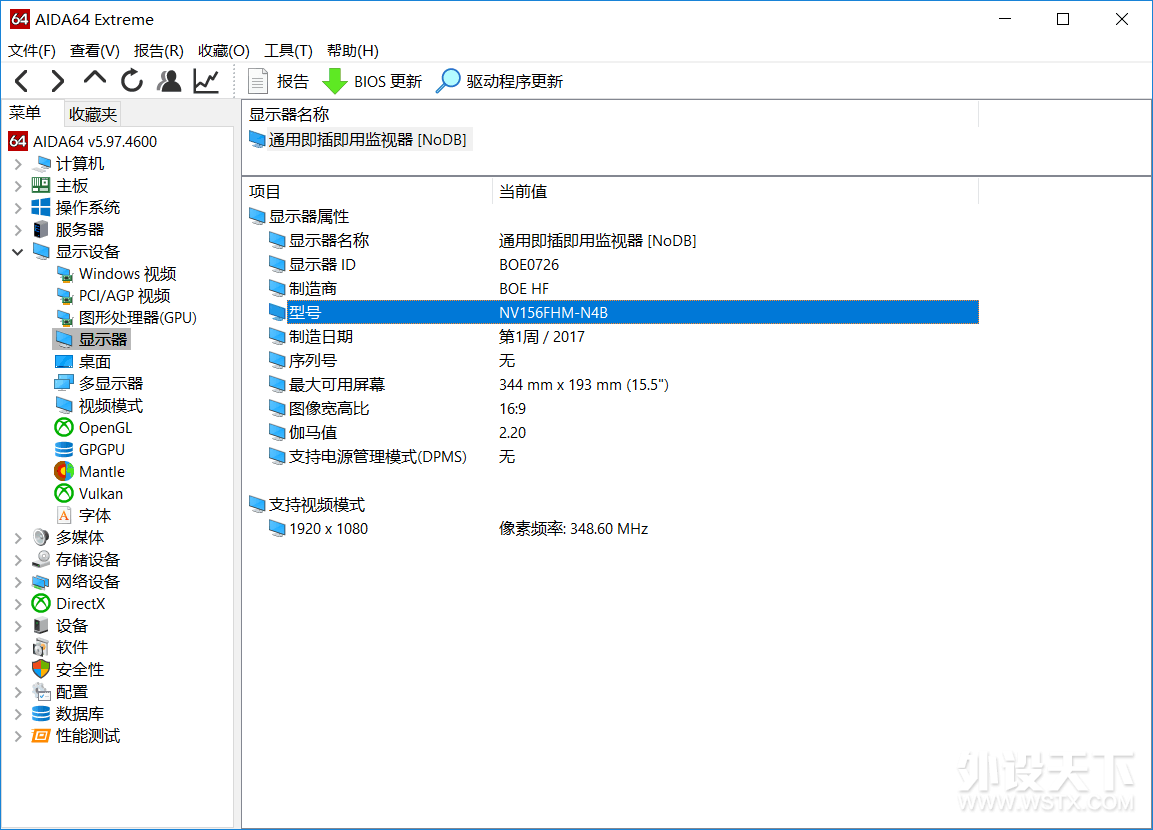Open the line chart icon
1153x830 pixels.
tap(206, 81)
